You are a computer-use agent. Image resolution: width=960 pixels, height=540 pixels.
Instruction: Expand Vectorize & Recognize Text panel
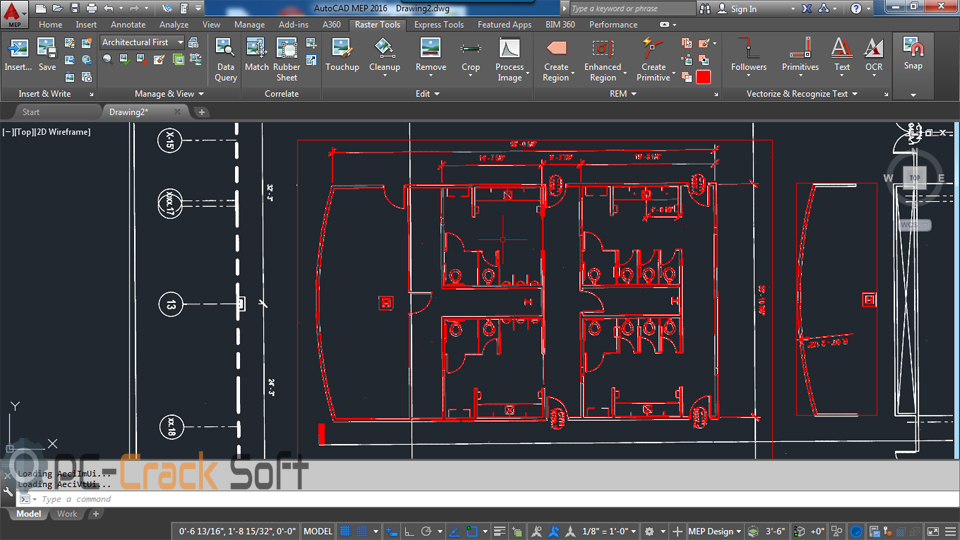pyautogui.click(x=801, y=94)
